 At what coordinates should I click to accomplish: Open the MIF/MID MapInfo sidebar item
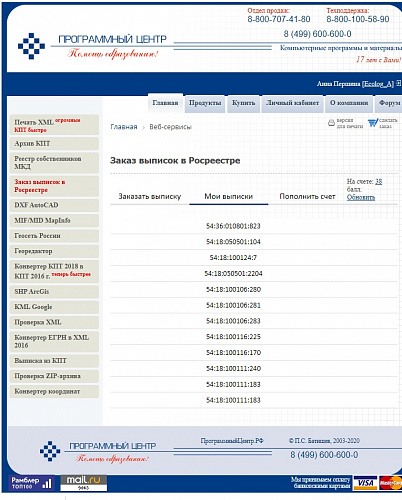54,221
